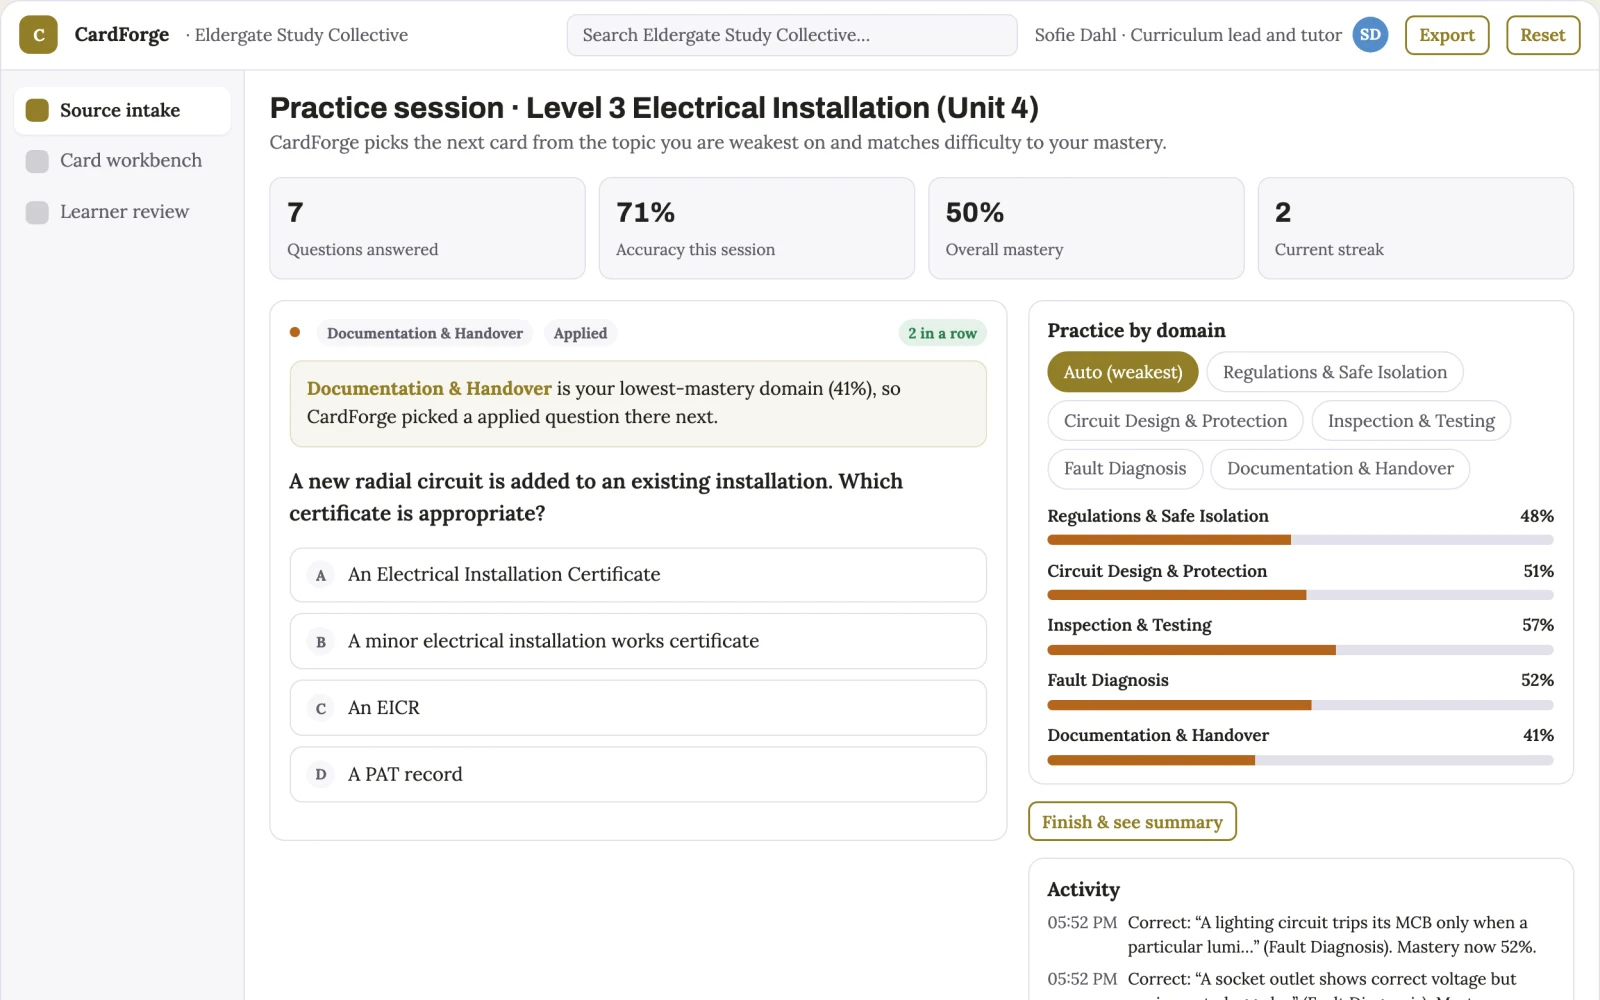Click the Questions answered stat card

coord(427,228)
